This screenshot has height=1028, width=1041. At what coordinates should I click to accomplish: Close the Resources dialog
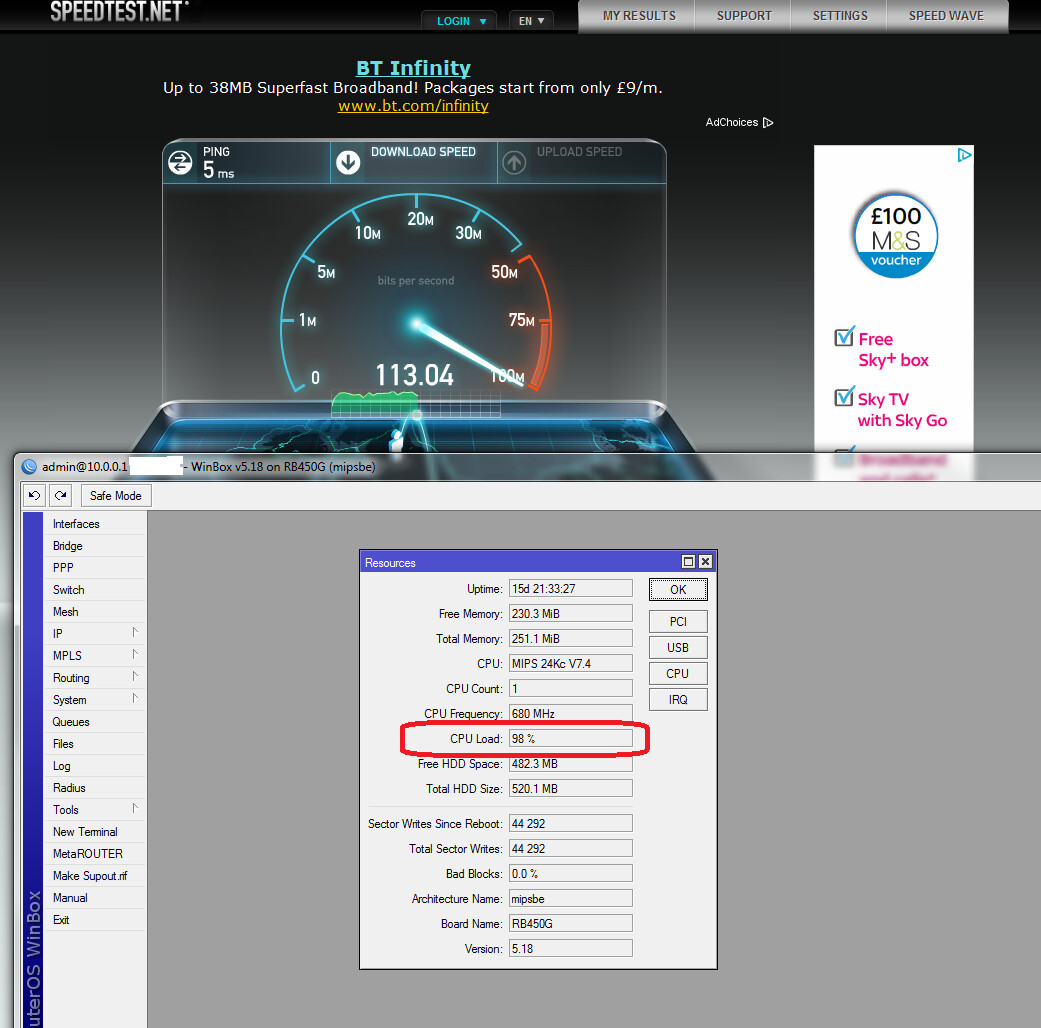tap(705, 562)
